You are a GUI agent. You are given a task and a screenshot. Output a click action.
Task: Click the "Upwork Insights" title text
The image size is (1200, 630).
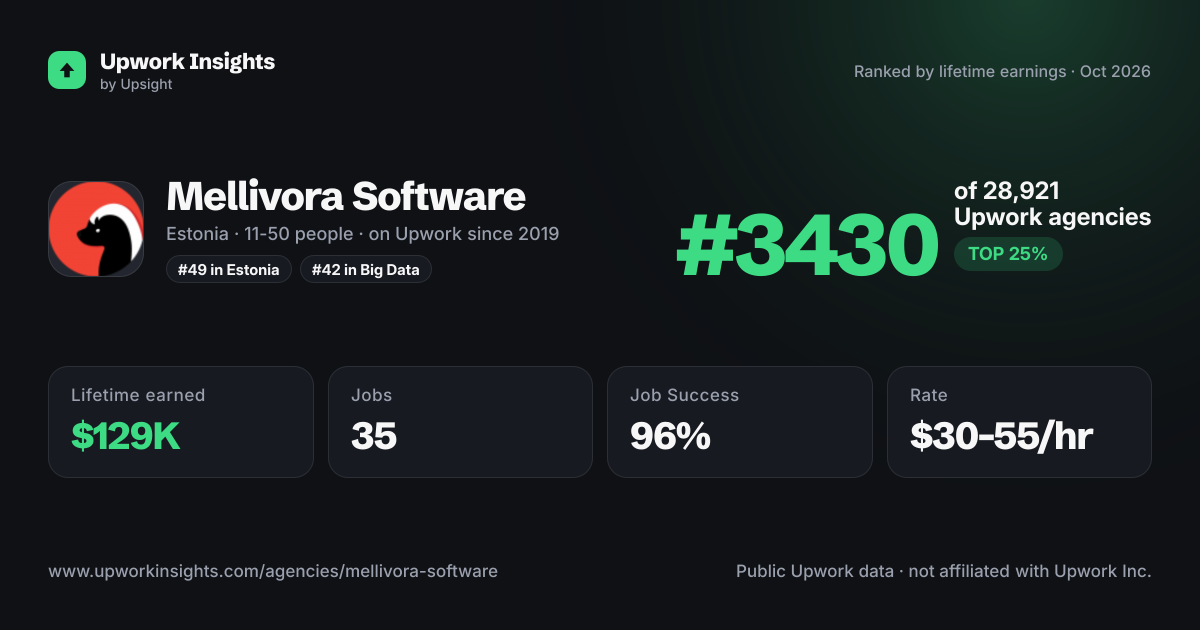click(x=187, y=61)
